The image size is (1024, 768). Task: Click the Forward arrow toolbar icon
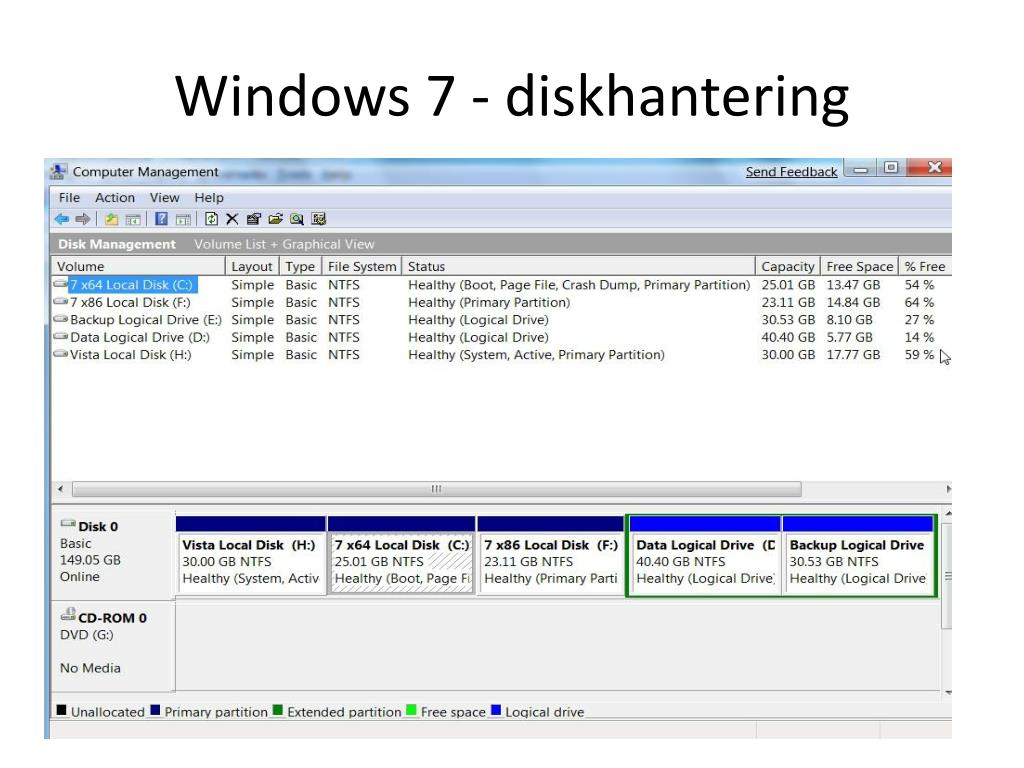coord(82,219)
